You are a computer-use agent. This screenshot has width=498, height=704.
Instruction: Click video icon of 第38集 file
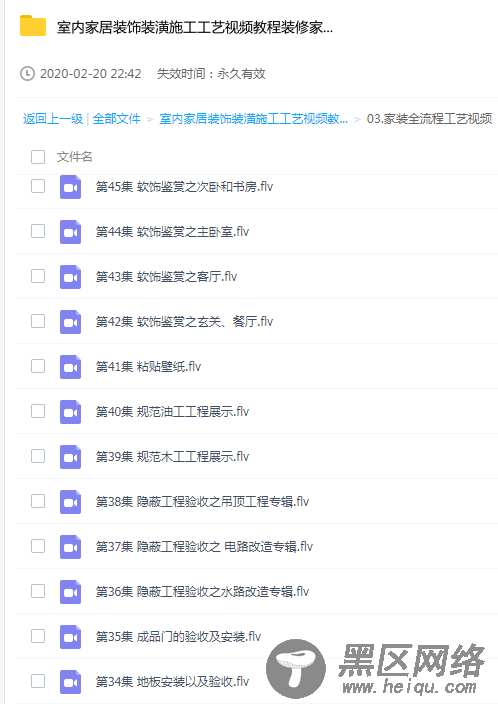tap(71, 502)
